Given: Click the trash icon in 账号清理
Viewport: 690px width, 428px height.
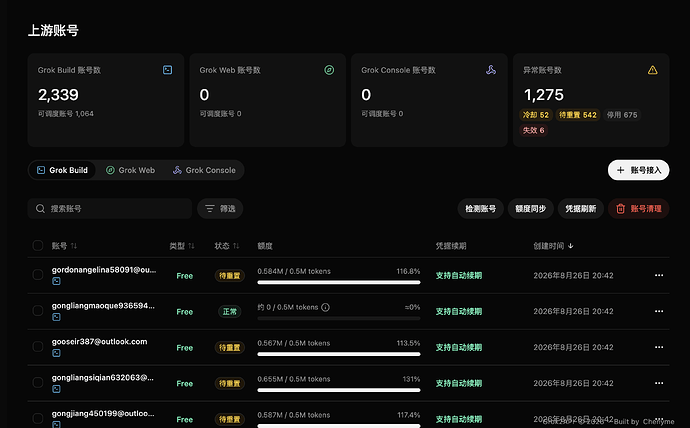Looking at the screenshot, I should (620, 209).
